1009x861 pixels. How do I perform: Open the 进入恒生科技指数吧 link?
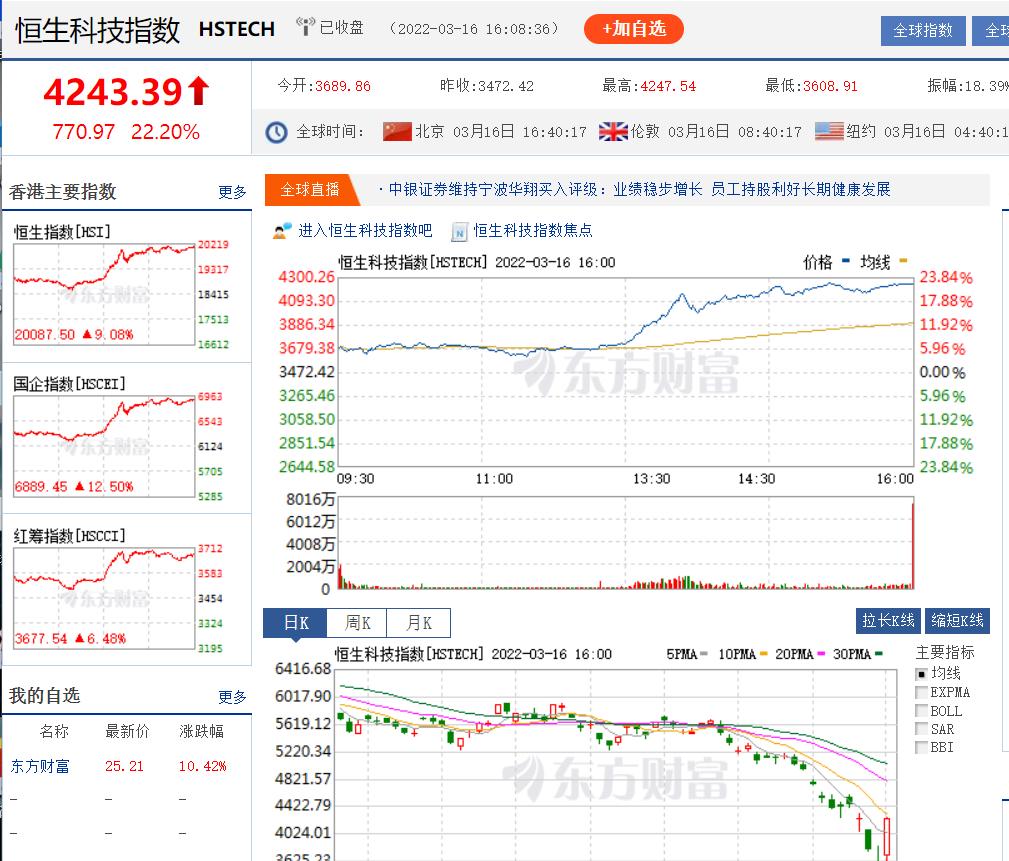point(365,230)
